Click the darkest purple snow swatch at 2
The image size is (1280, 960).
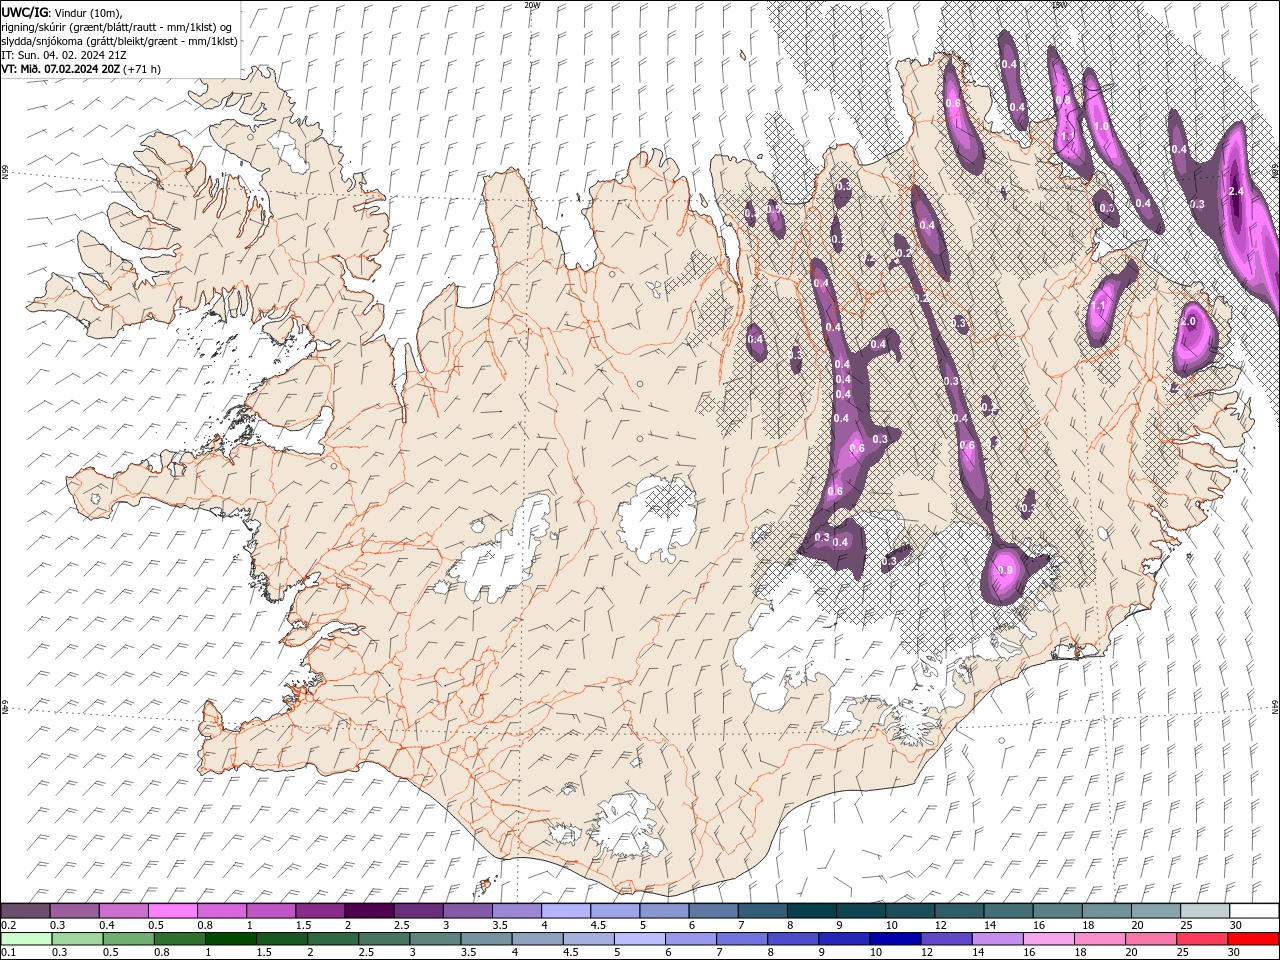click(368, 911)
